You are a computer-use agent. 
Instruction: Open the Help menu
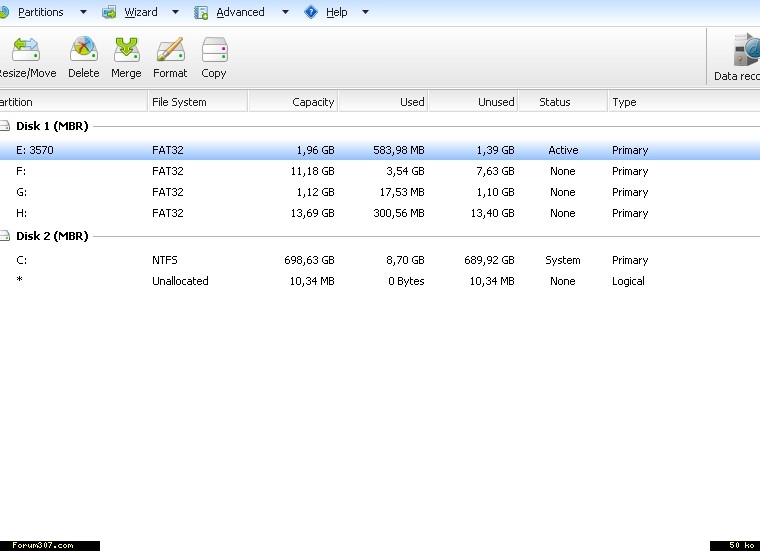pyautogui.click(x=336, y=12)
